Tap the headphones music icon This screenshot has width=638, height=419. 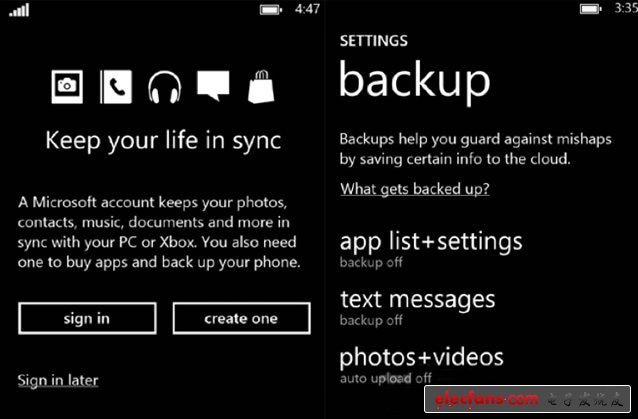pyautogui.click(x=164, y=87)
